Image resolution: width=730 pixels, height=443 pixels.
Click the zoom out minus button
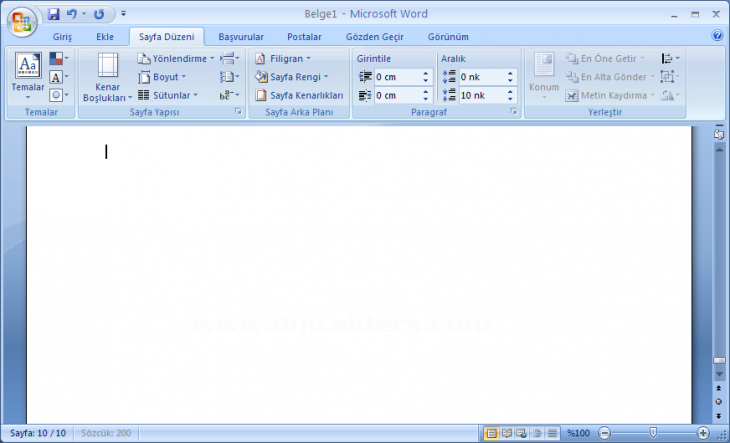604,433
